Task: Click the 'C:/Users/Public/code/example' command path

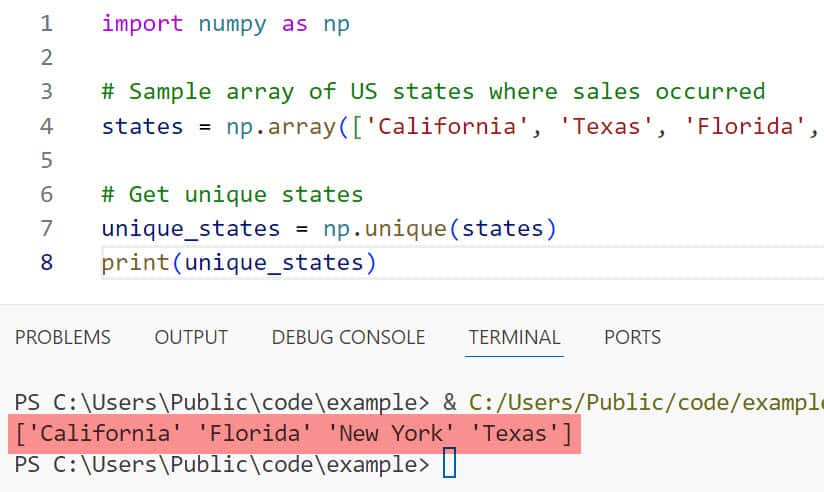Action: (646, 403)
